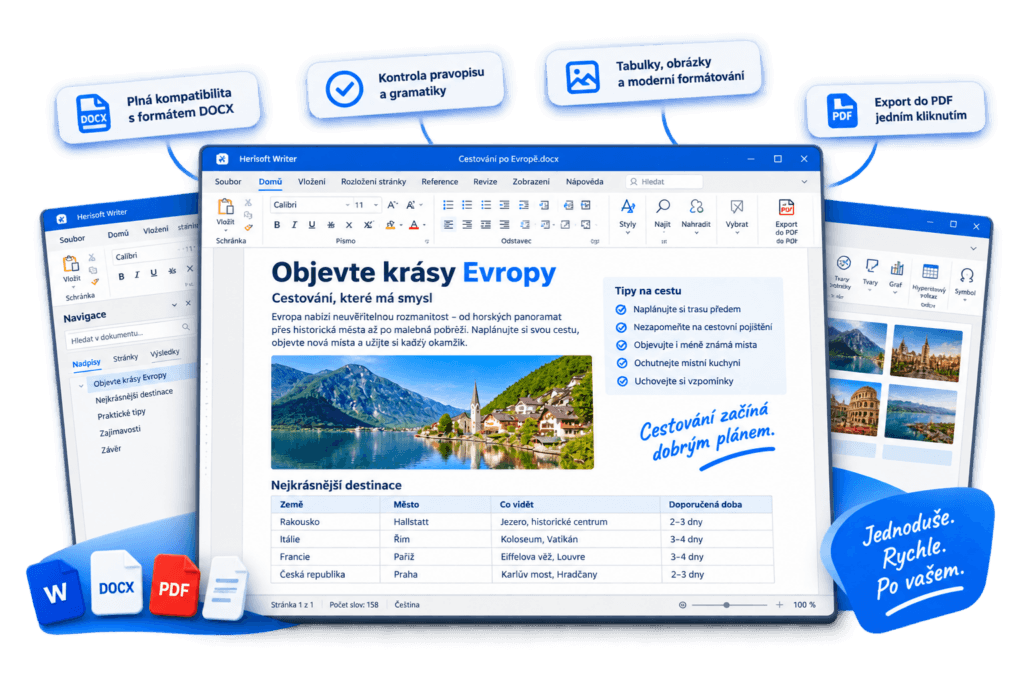Viewport: 1024px width, 683px height.
Task: Click the Cut scissors icon in main ribbon
Action: 248,203
